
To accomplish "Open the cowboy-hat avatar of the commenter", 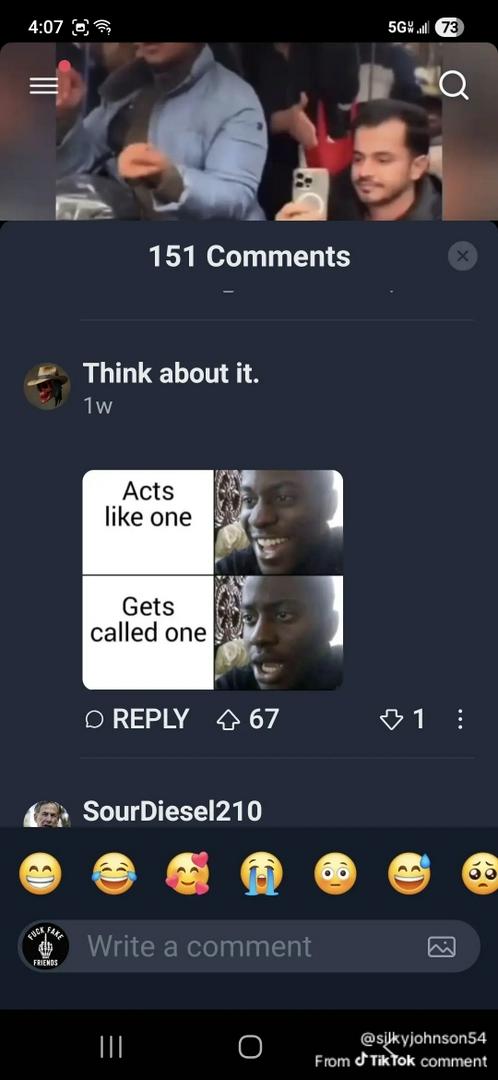I will [x=47, y=386].
